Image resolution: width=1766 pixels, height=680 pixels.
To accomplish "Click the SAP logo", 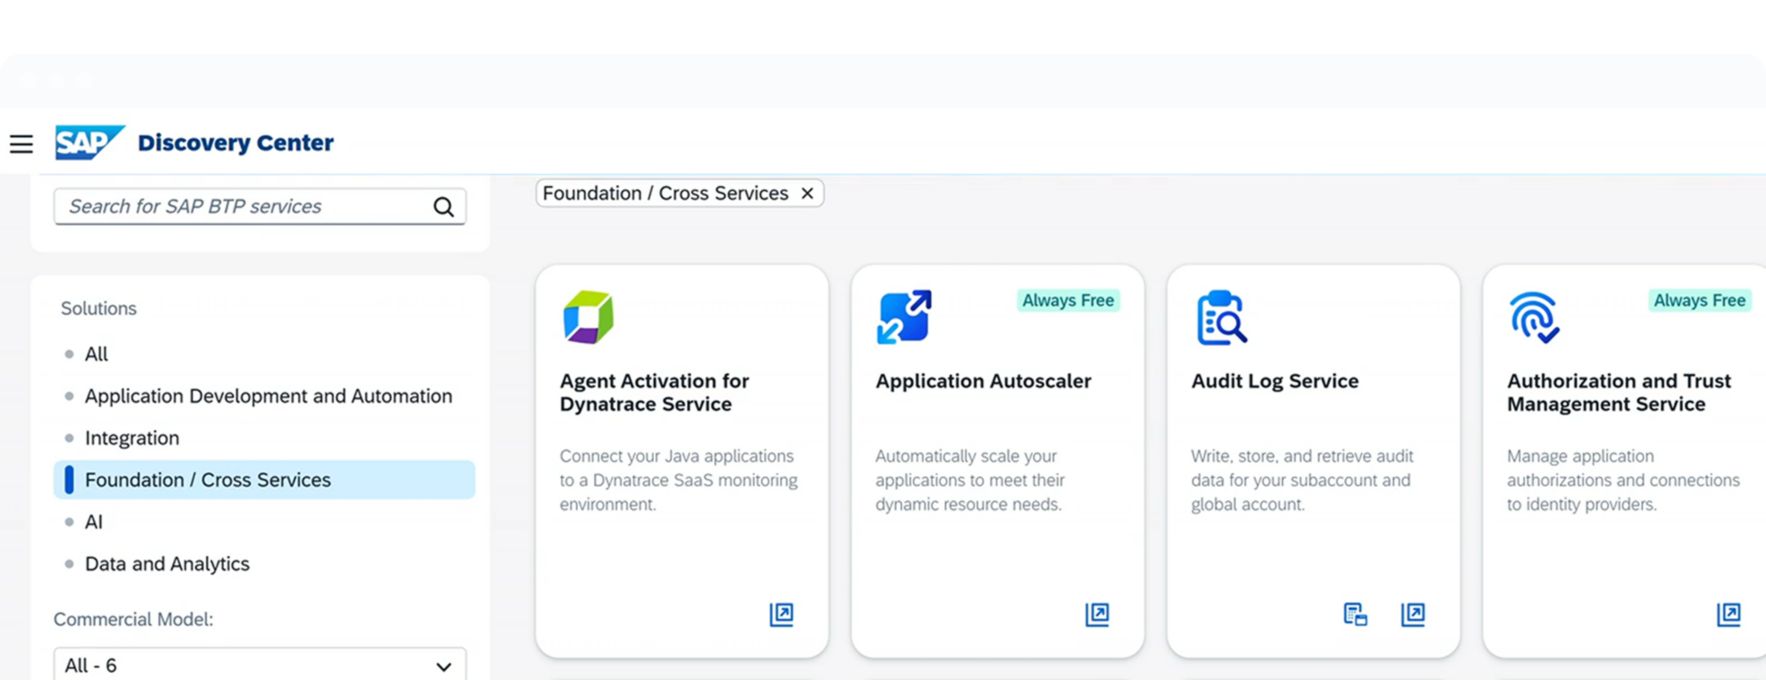I will click(90, 142).
